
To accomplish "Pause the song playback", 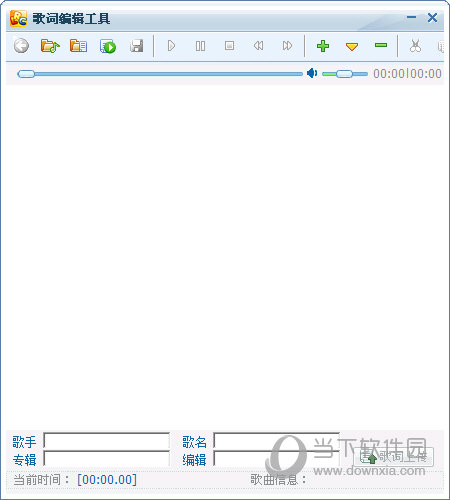I will coord(200,46).
